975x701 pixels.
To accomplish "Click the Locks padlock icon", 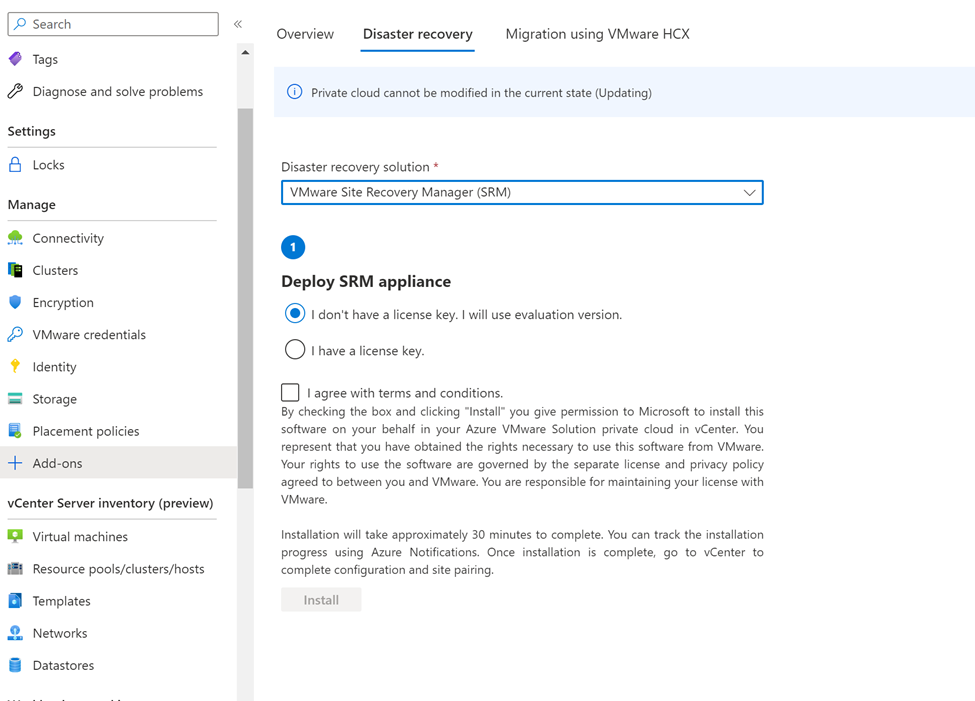I will click(x=15, y=165).
